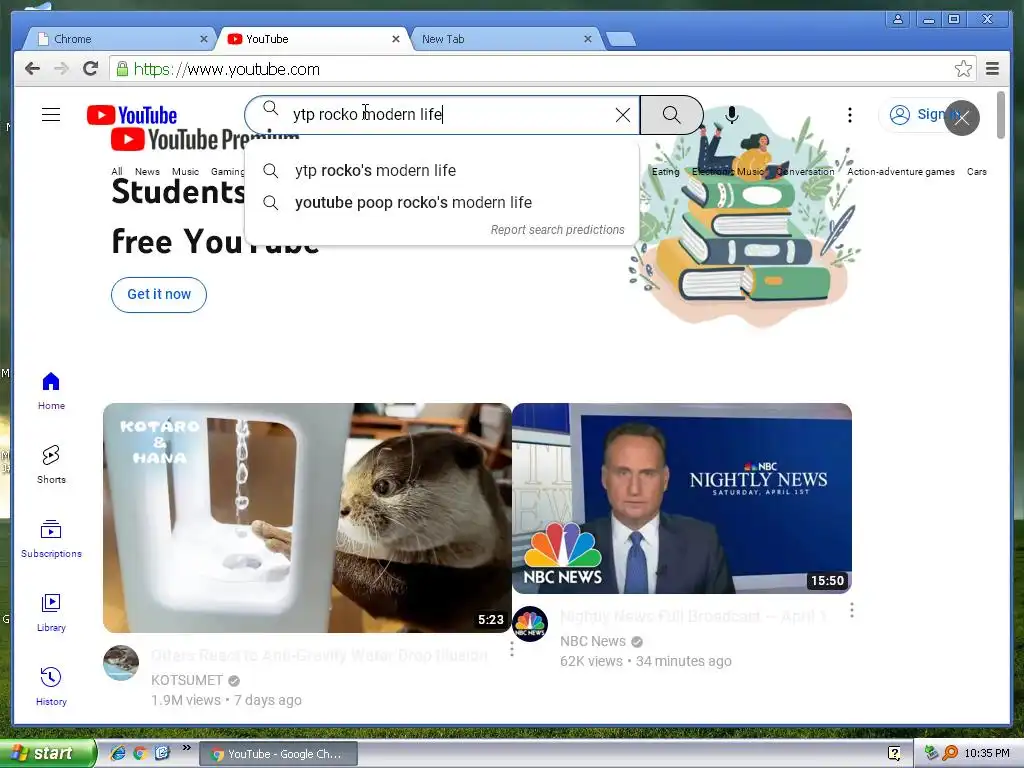Open Shorts in sidebar

51,464
